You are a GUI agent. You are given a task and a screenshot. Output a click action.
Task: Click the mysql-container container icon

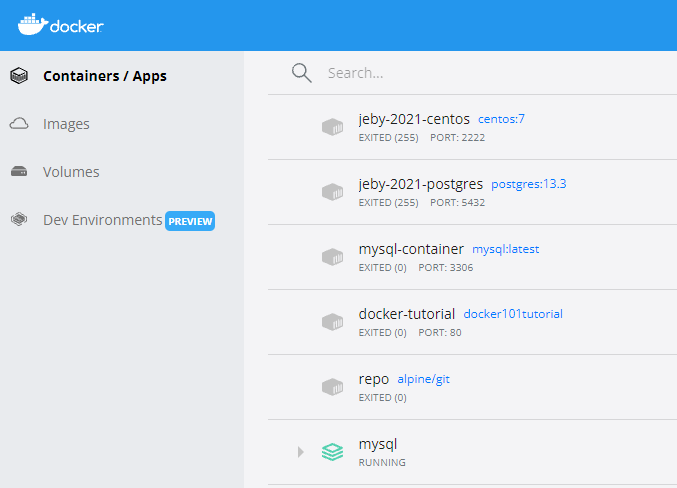[x=332, y=257]
